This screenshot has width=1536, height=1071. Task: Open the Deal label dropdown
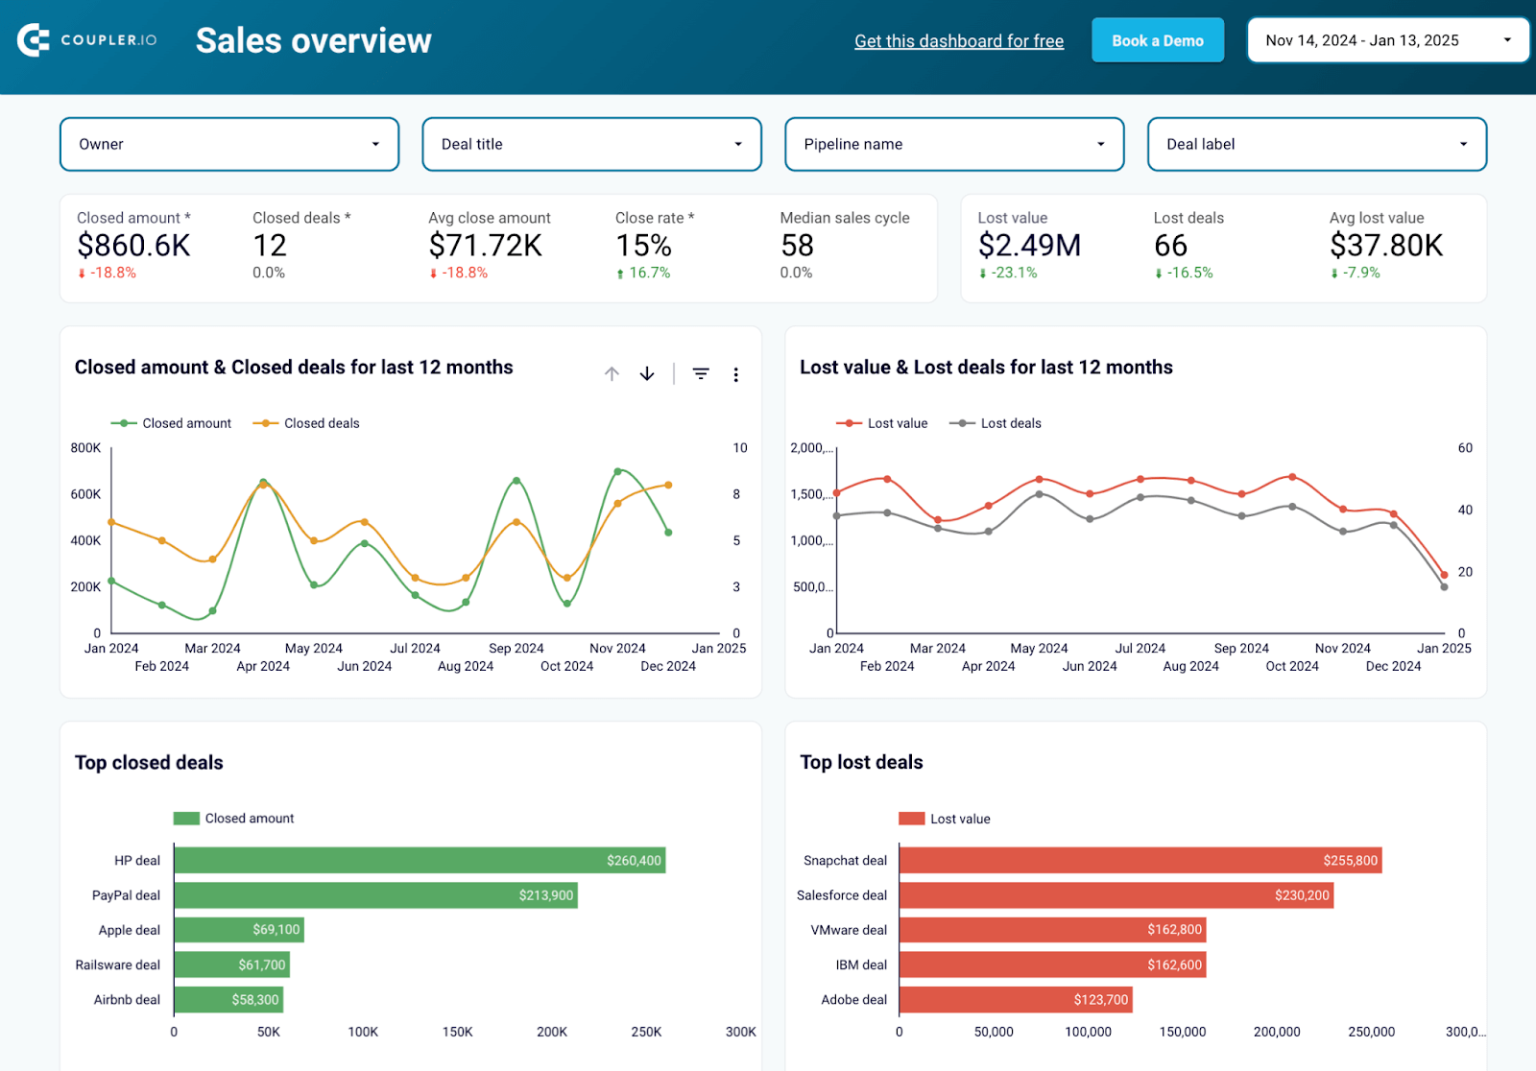(1315, 144)
